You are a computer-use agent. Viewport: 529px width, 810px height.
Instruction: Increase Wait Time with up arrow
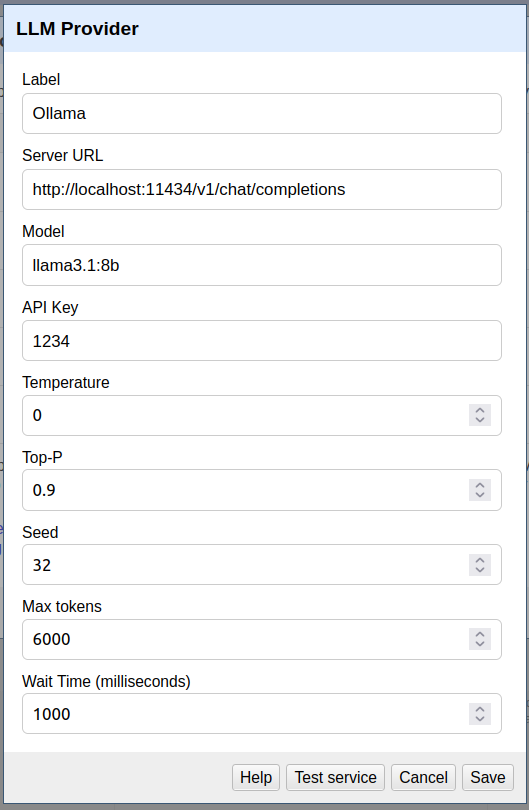click(479, 709)
